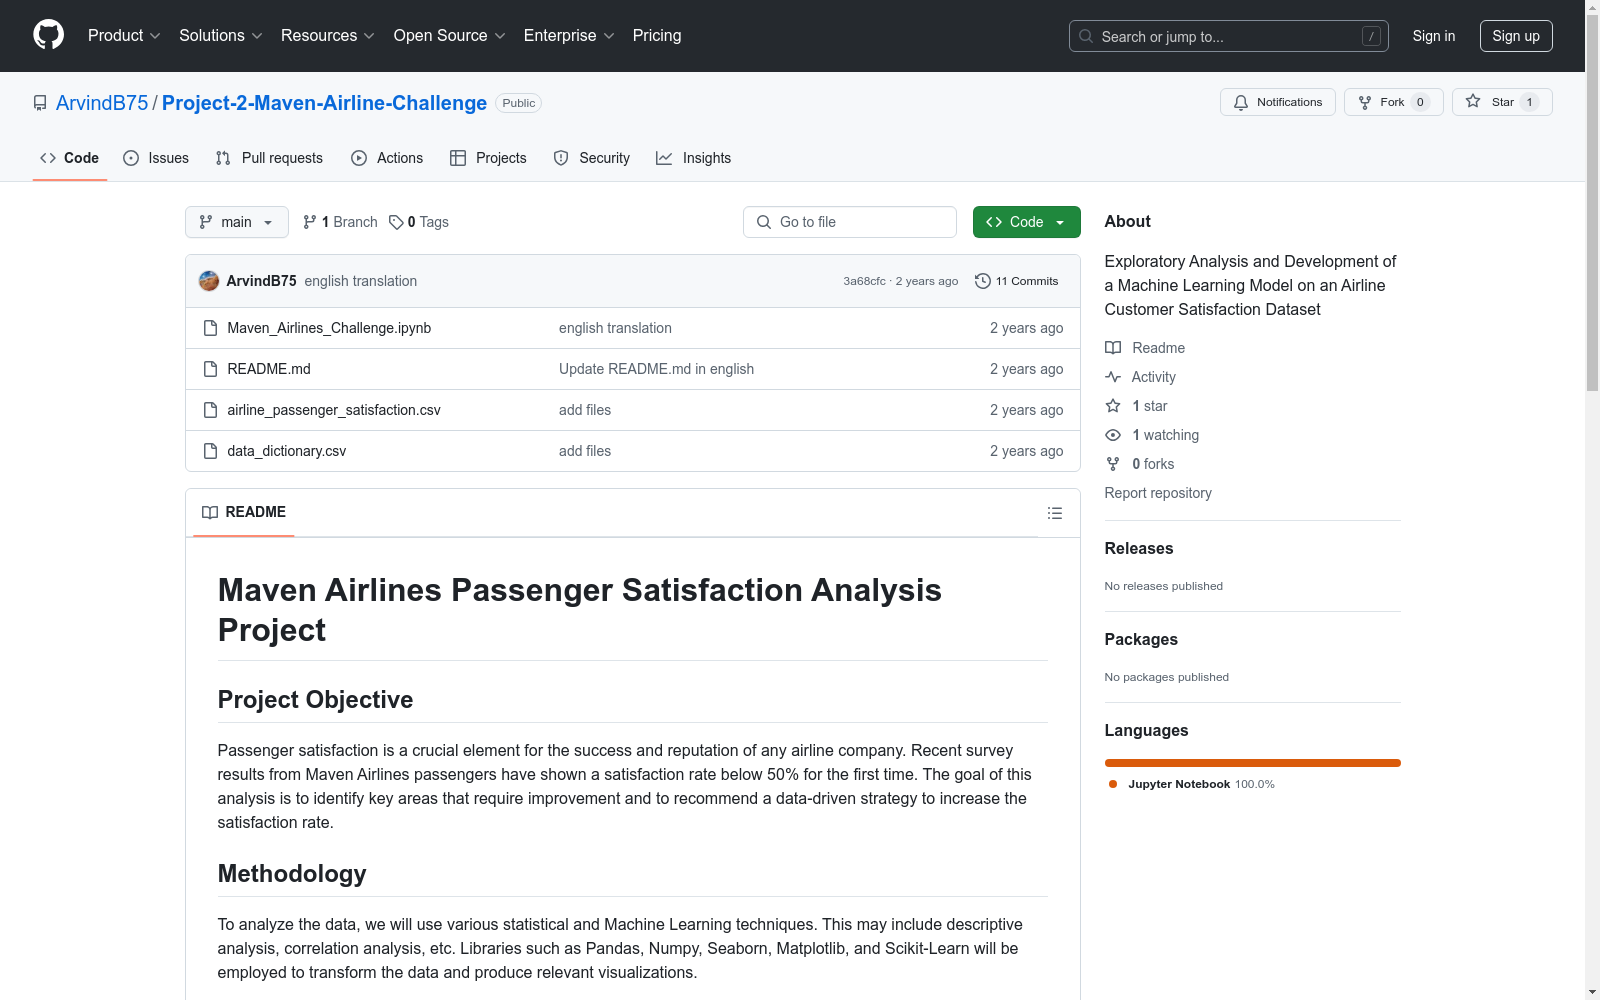
Task: Click the tag icon next to Tags
Action: point(396,222)
